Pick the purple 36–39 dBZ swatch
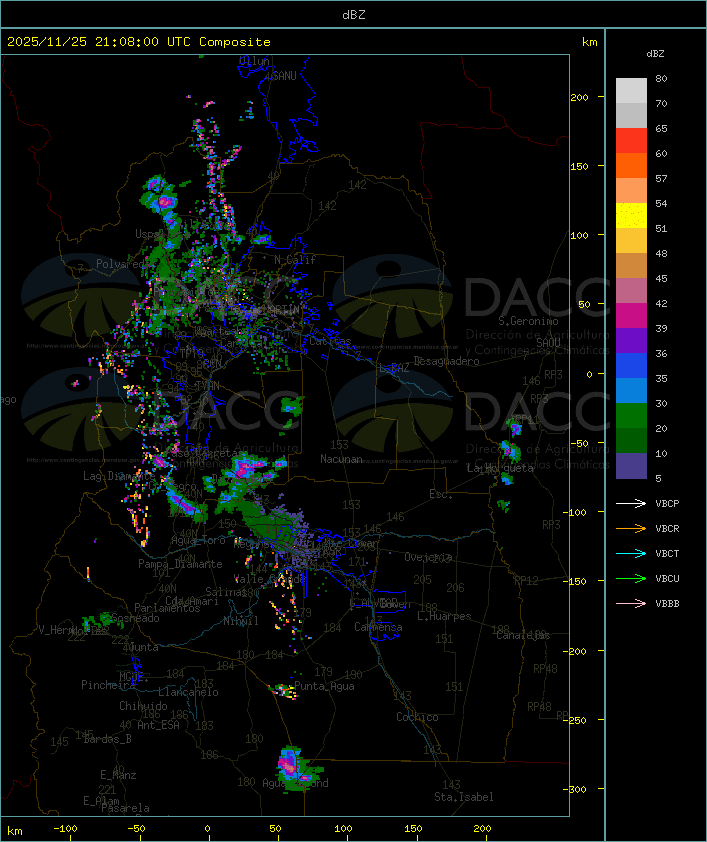707x842 pixels. tap(631, 340)
